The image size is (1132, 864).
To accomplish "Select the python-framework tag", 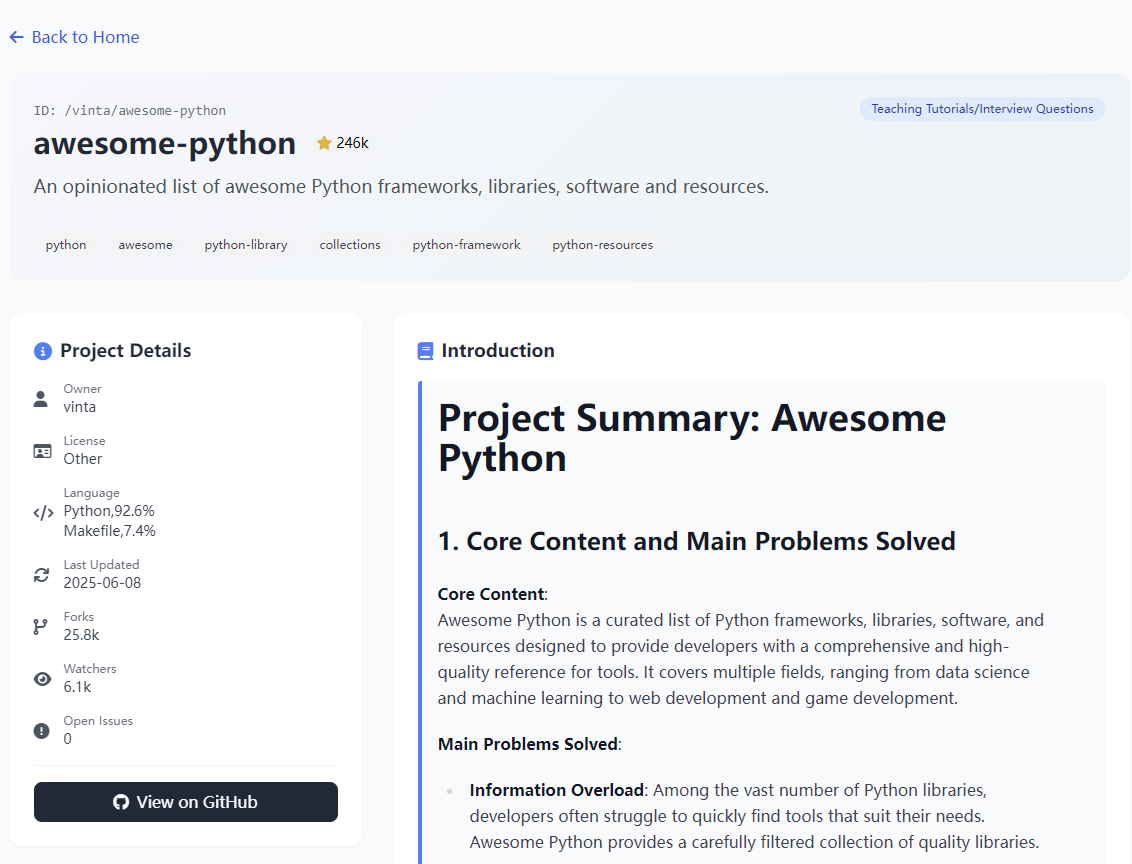I will point(466,245).
